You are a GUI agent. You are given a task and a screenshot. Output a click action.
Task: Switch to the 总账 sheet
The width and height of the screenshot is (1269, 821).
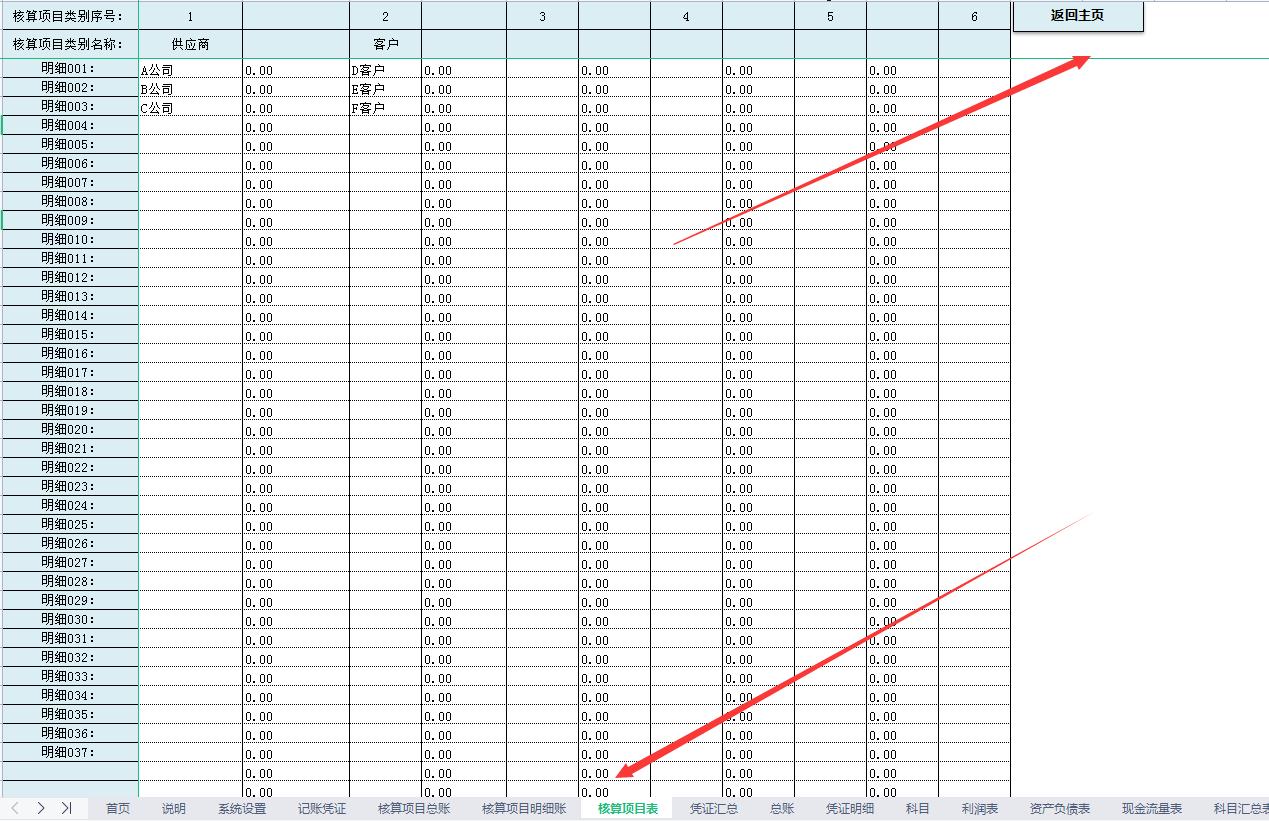click(x=780, y=808)
